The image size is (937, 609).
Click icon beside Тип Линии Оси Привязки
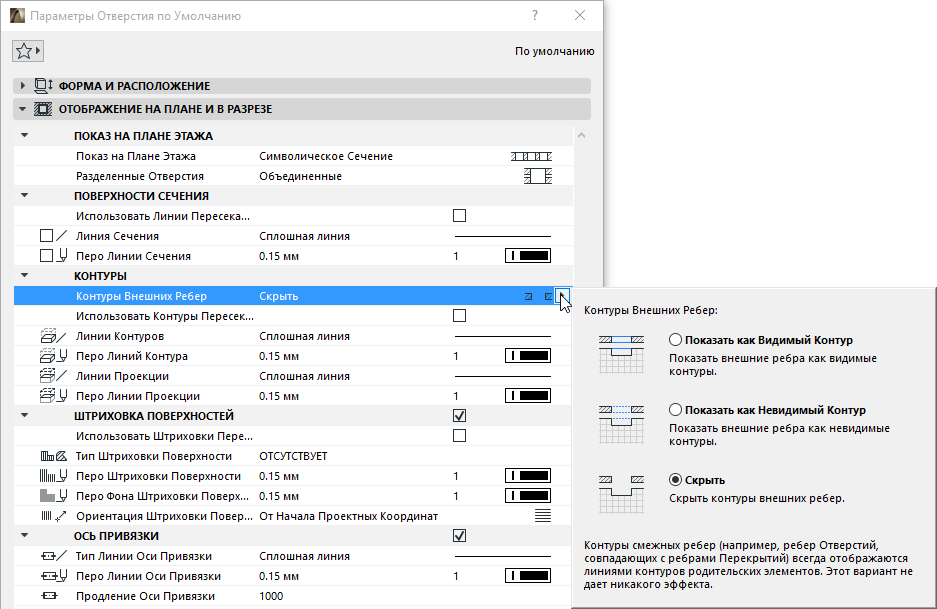[x=53, y=556]
